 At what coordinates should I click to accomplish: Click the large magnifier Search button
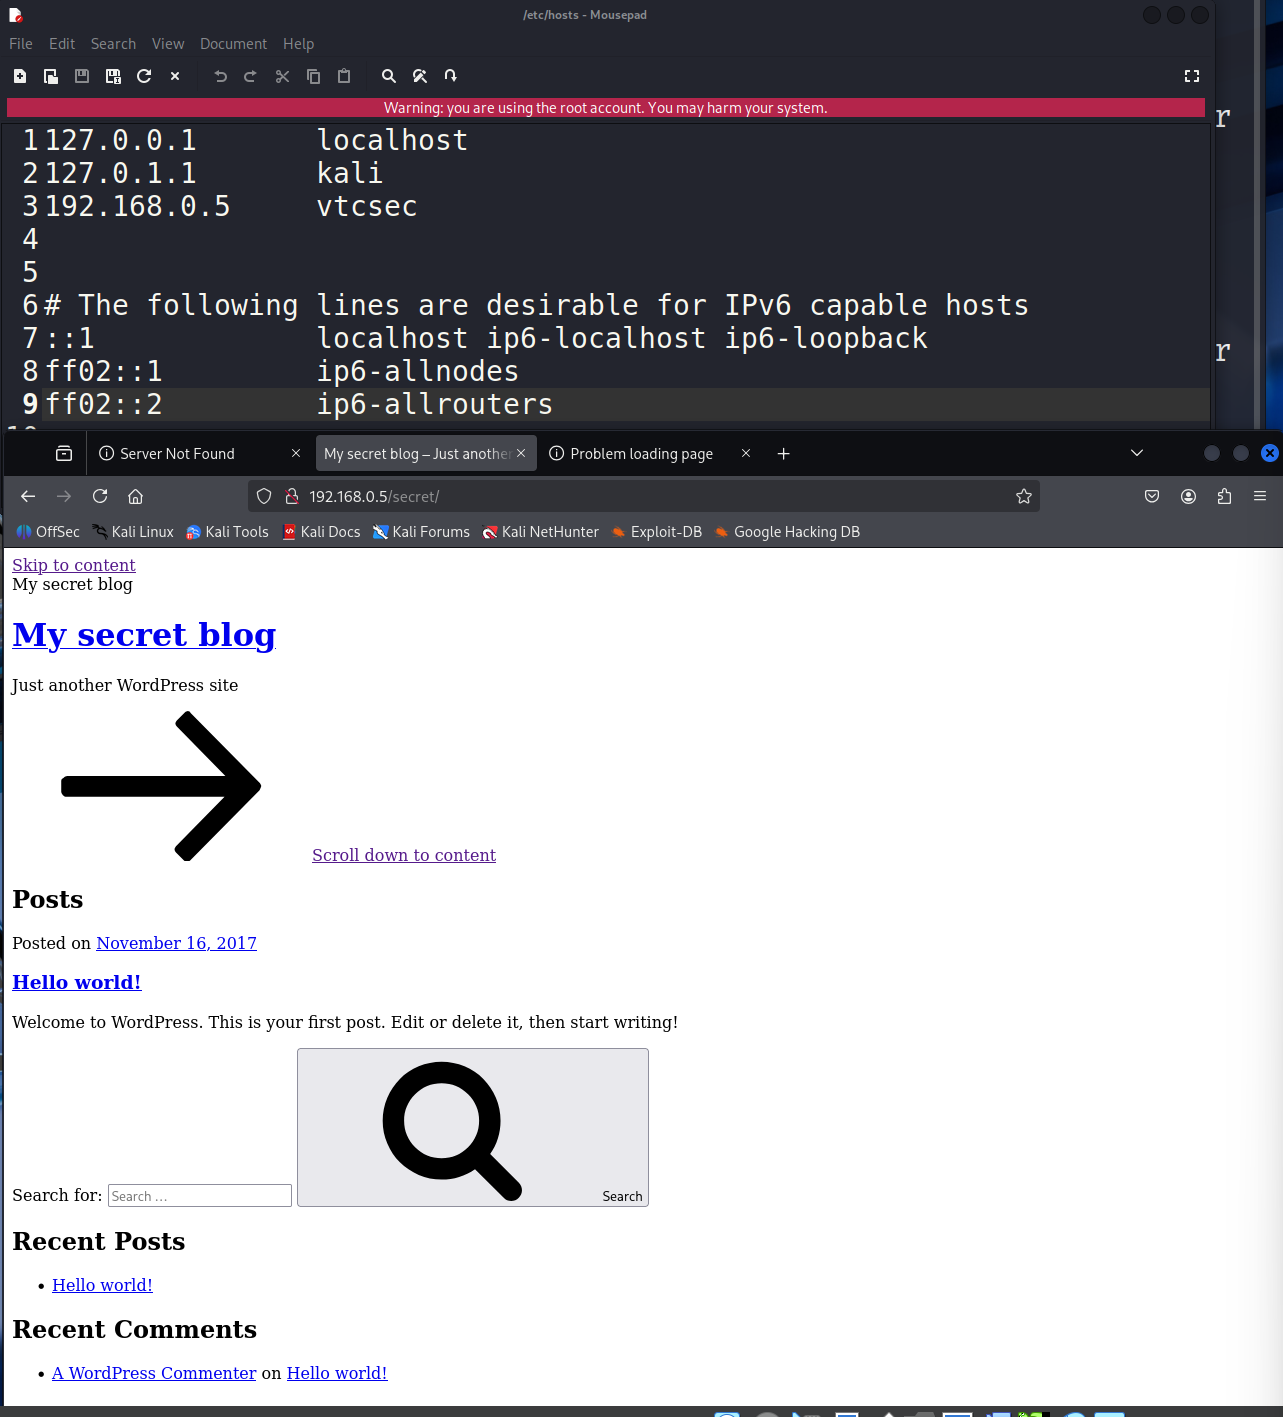click(473, 1128)
